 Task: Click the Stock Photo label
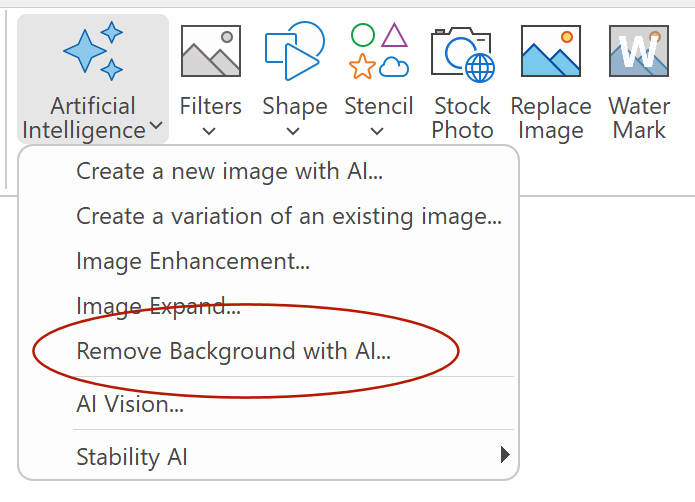(x=462, y=118)
